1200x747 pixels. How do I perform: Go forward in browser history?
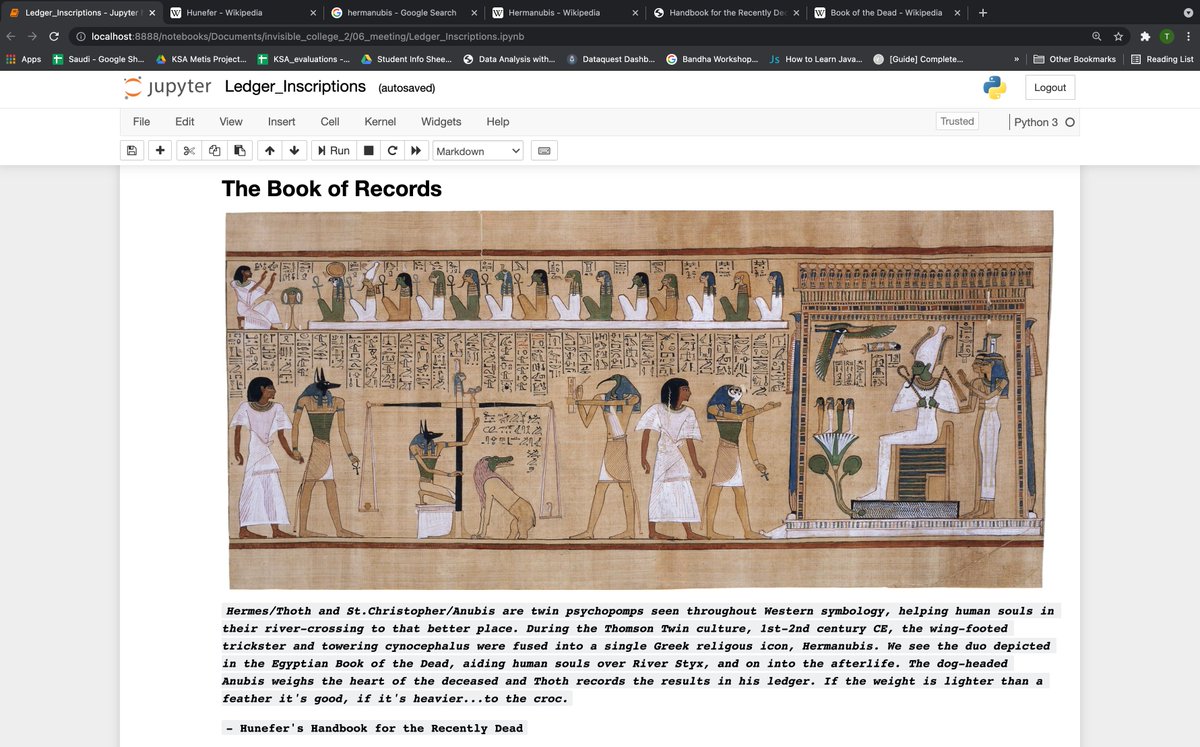click(32, 36)
